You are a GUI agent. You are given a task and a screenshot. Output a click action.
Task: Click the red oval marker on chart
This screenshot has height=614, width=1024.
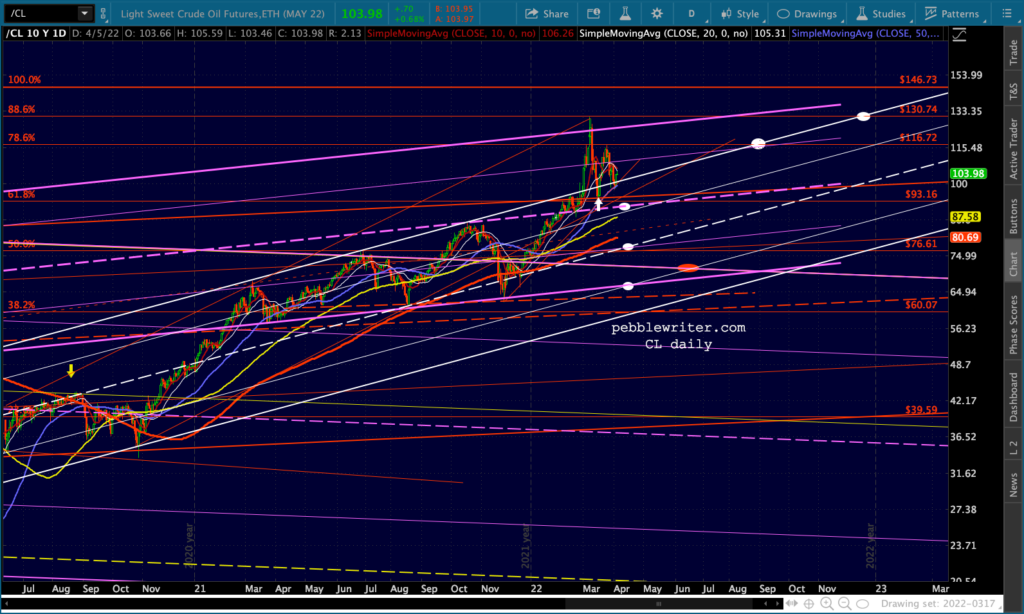pyautogui.click(x=688, y=268)
